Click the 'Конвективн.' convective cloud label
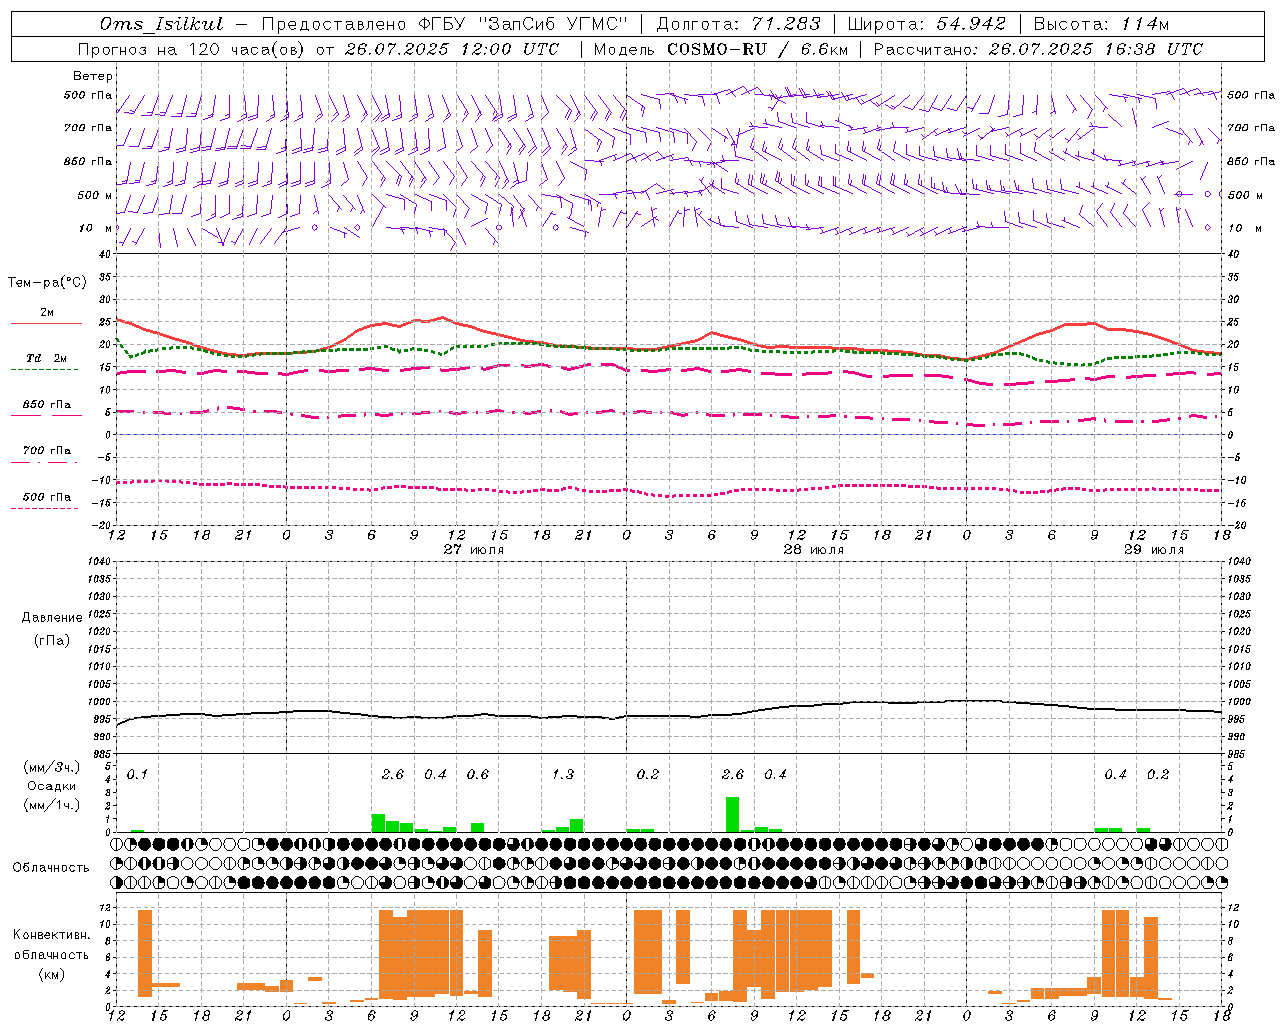Screen dimensions: 1280x1024 52,935
